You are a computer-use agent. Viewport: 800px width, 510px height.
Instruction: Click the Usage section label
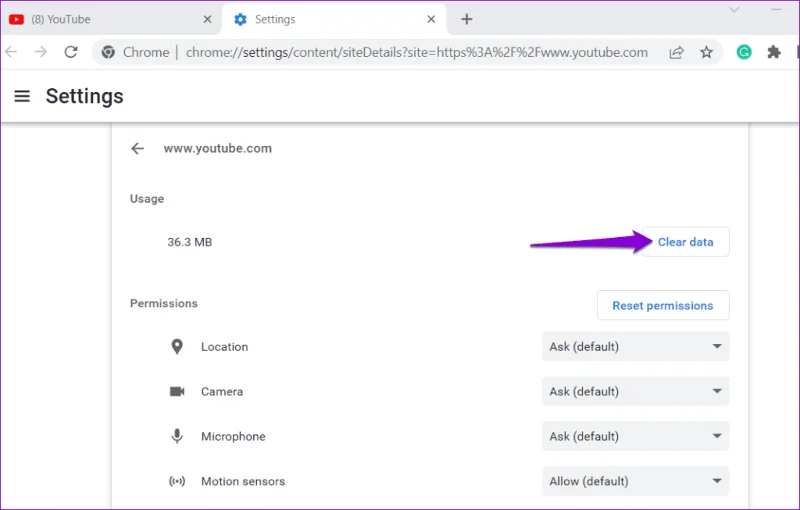[147, 198]
